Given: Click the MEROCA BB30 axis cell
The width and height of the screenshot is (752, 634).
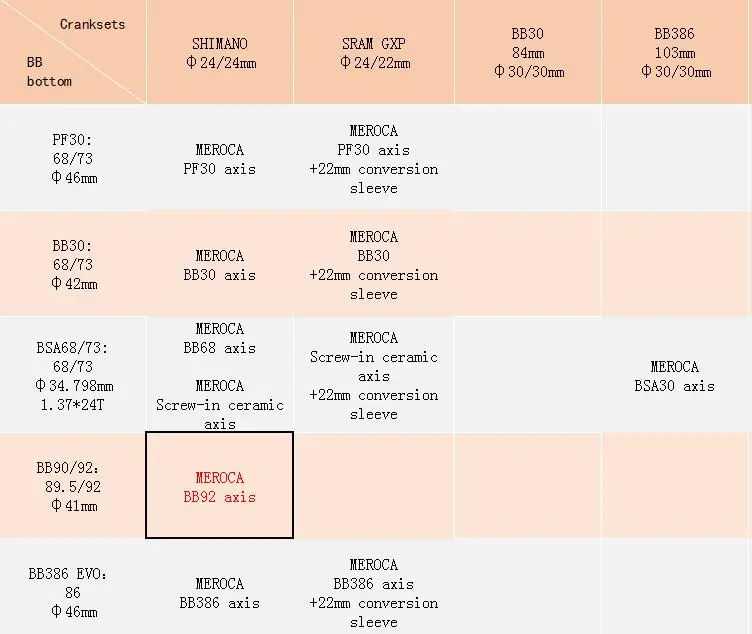Looking at the screenshot, I should pos(220,264).
